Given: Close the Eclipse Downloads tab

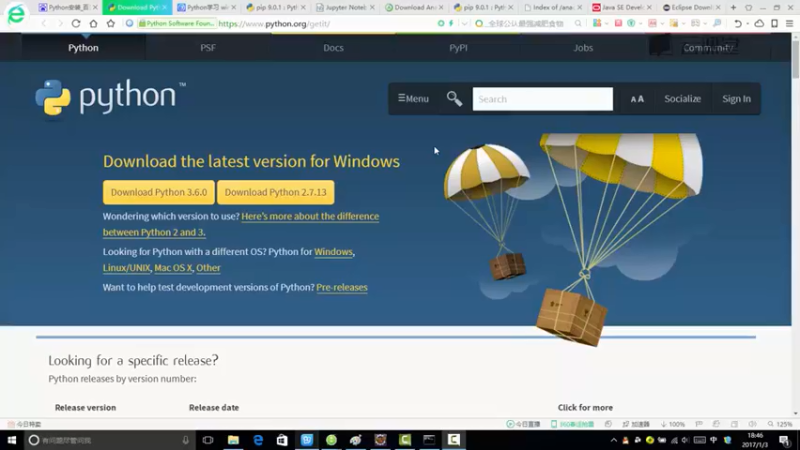Looking at the screenshot, I should 718,7.
